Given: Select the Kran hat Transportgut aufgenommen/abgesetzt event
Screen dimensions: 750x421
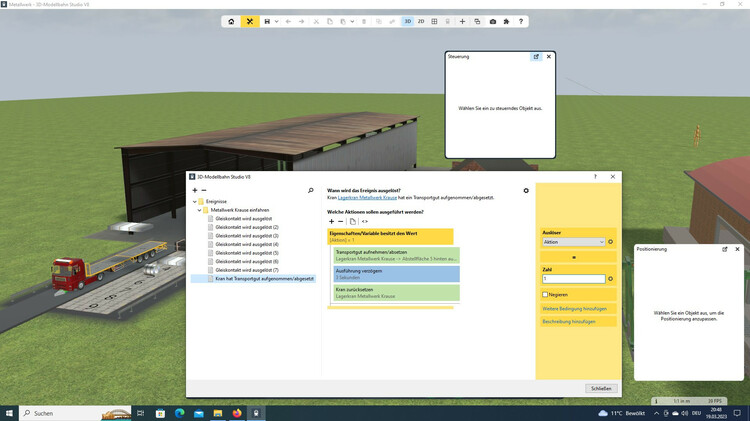Looking at the screenshot, I should pos(264,279).
